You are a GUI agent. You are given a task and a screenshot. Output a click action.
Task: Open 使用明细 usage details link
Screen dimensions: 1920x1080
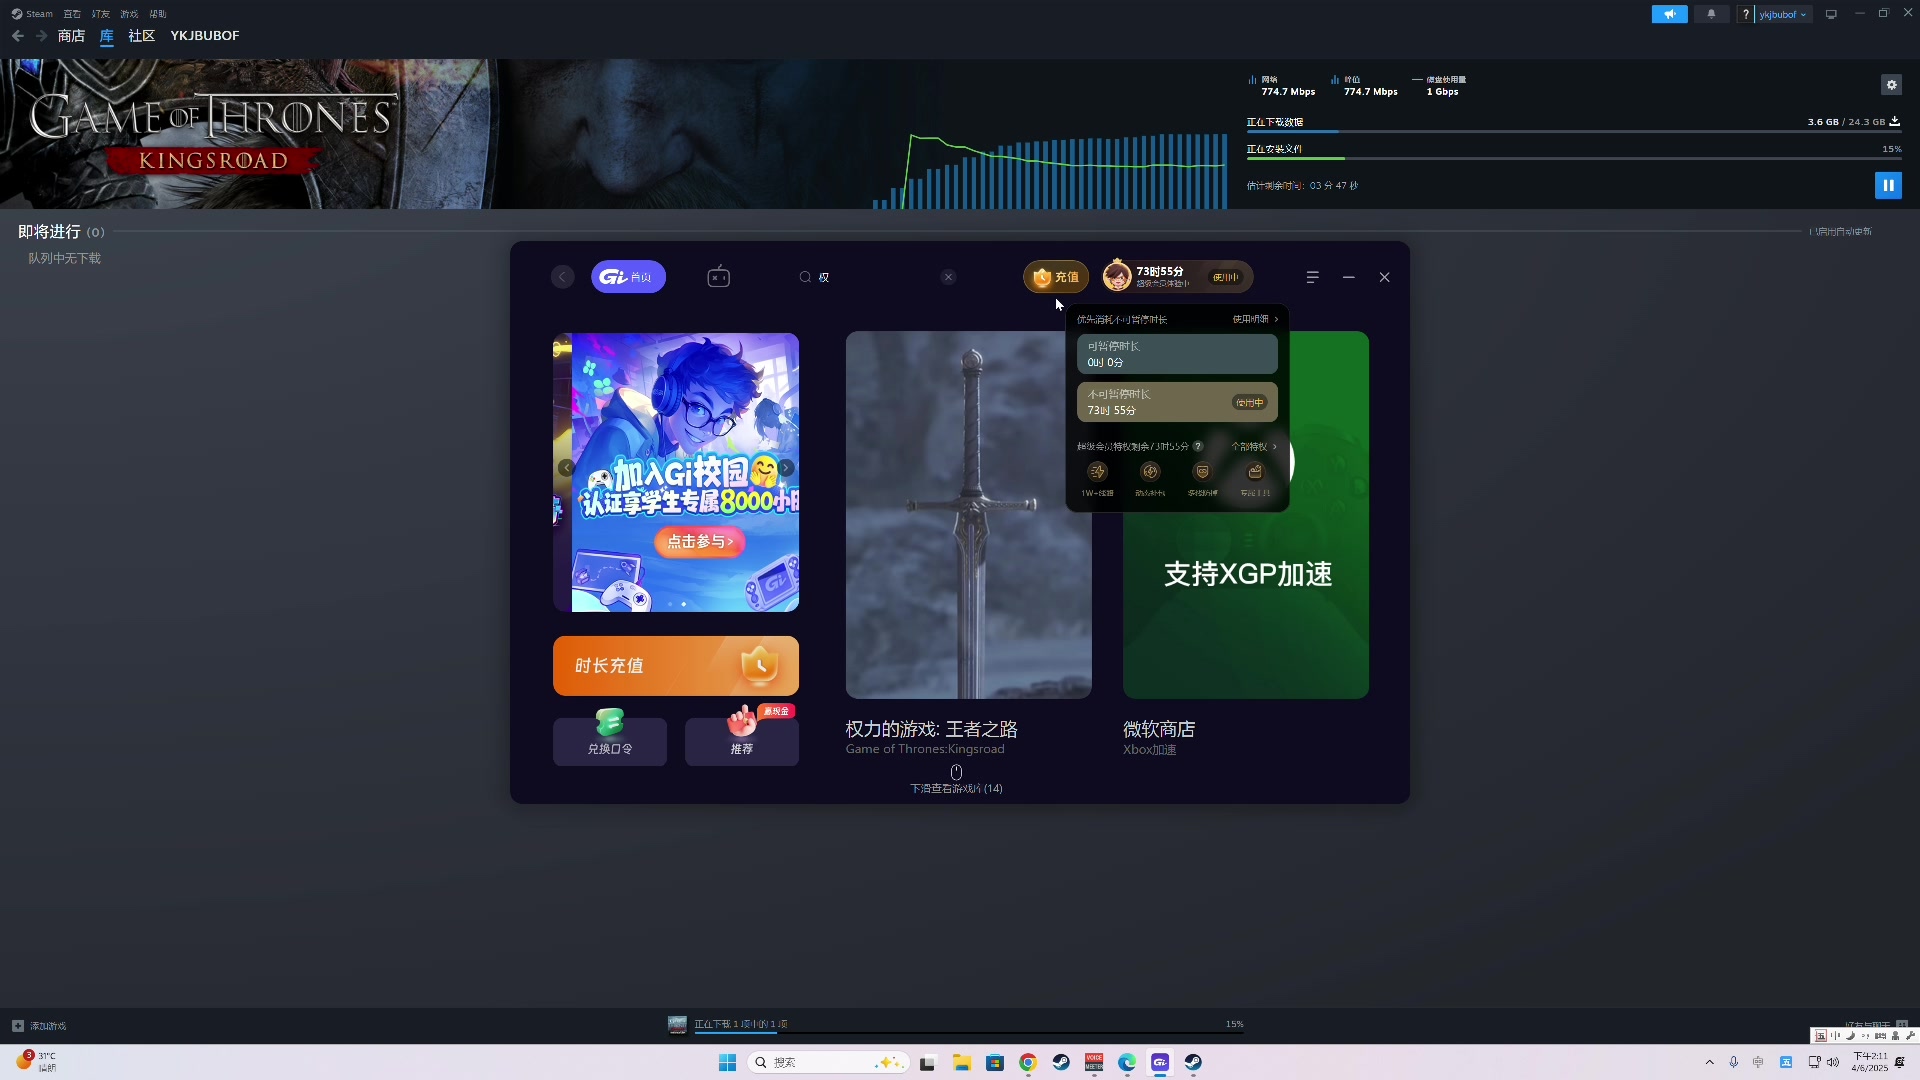pos(1255,319)
